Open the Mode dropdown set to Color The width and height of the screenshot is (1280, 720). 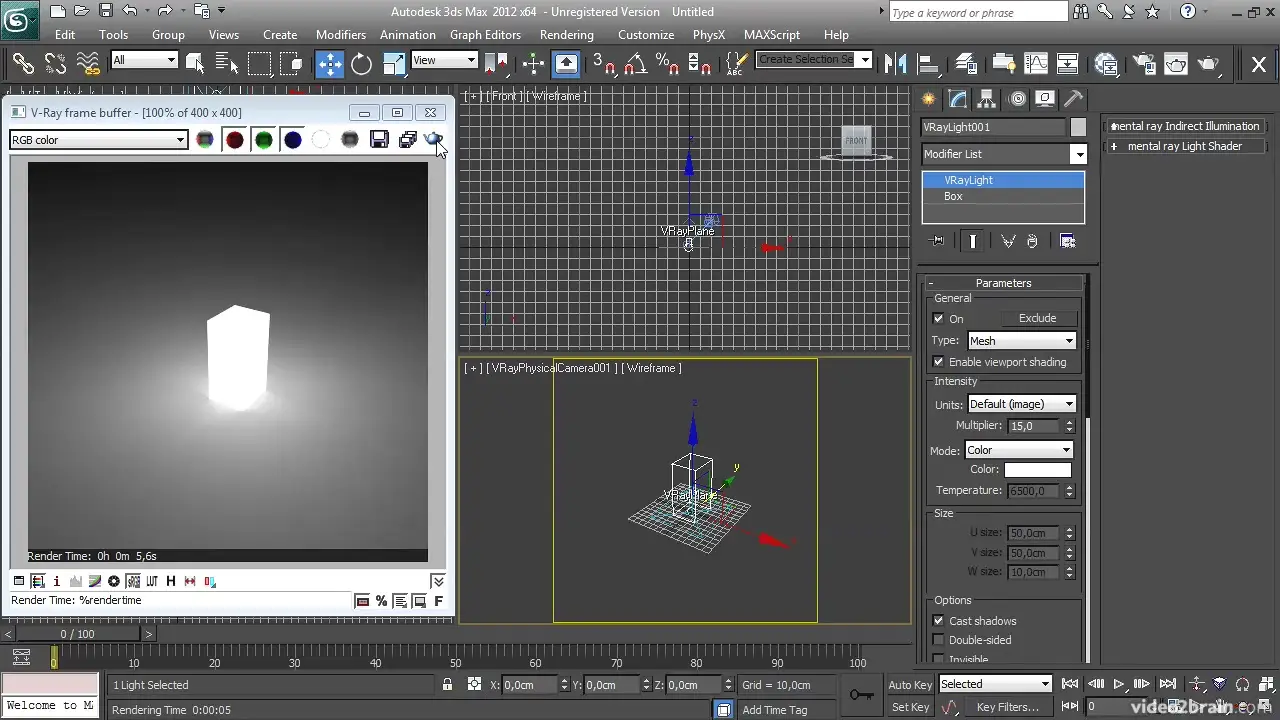1019,450
